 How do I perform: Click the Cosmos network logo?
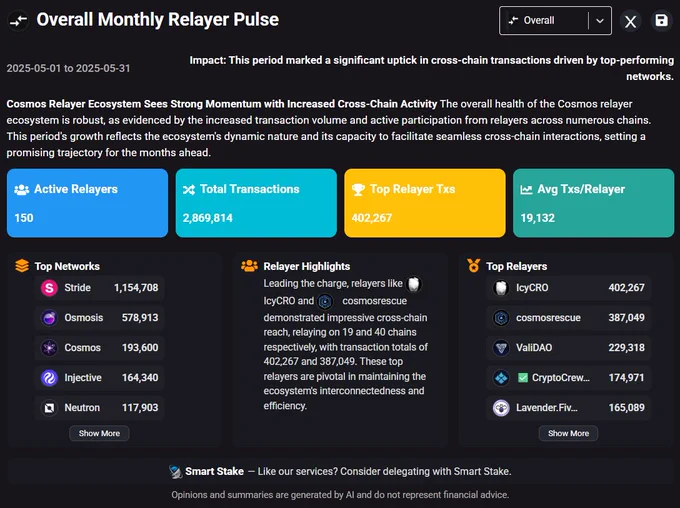pyautogui.click(x=49, y=347)
